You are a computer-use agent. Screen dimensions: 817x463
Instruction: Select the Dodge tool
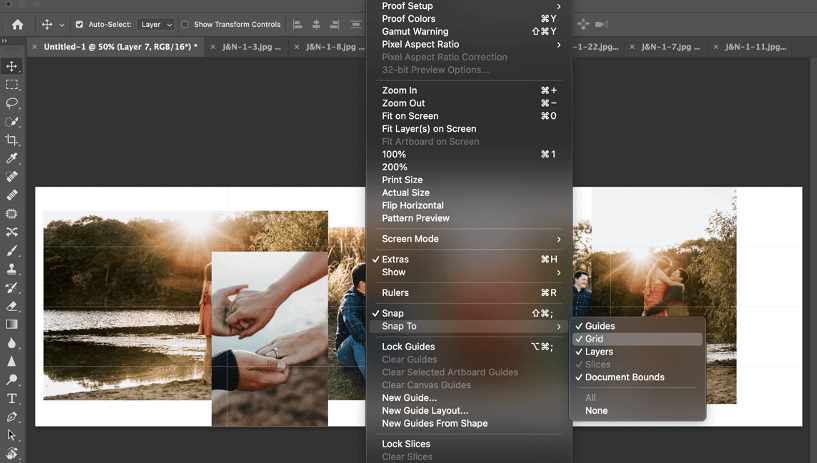[x=11, y=380]
